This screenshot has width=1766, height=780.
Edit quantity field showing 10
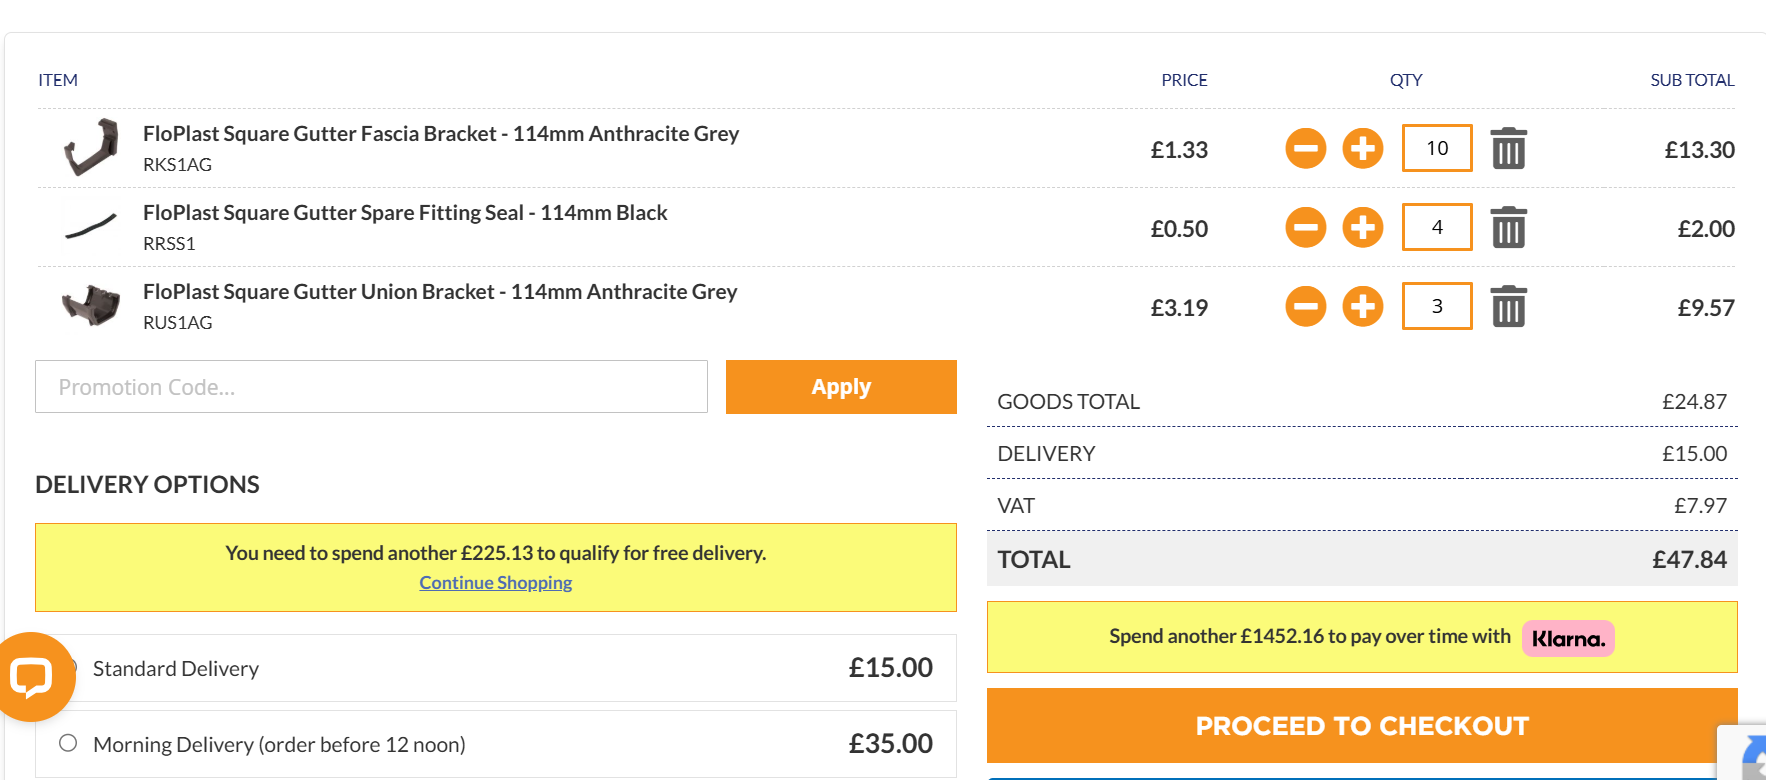(x=1436, y=149)
